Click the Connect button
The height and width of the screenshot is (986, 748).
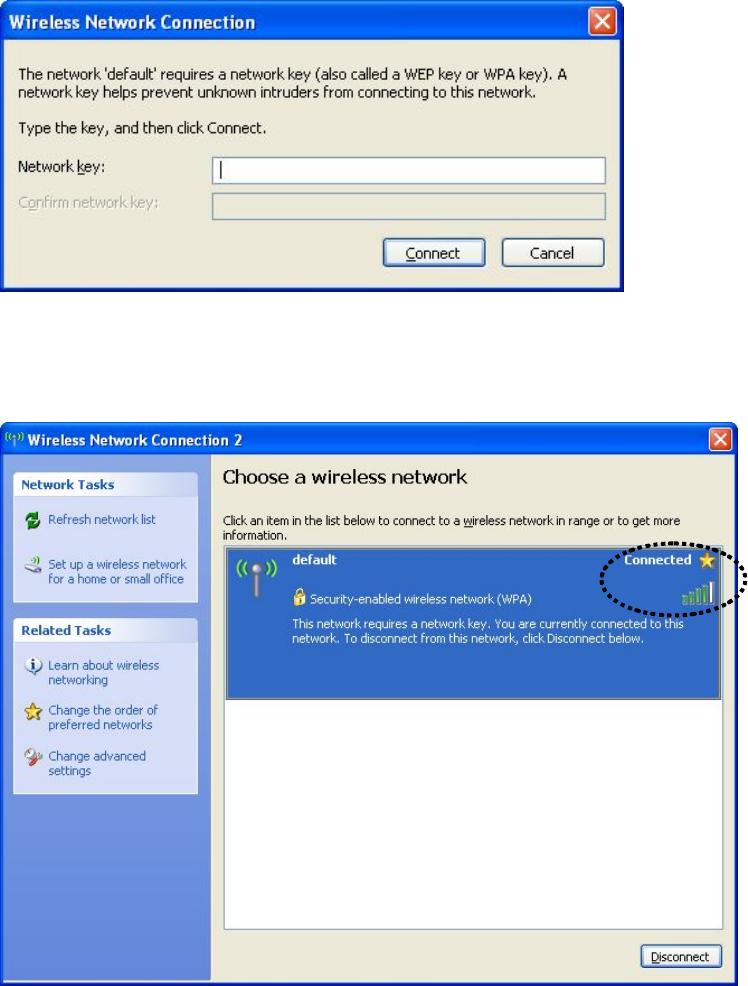(434, 253)
